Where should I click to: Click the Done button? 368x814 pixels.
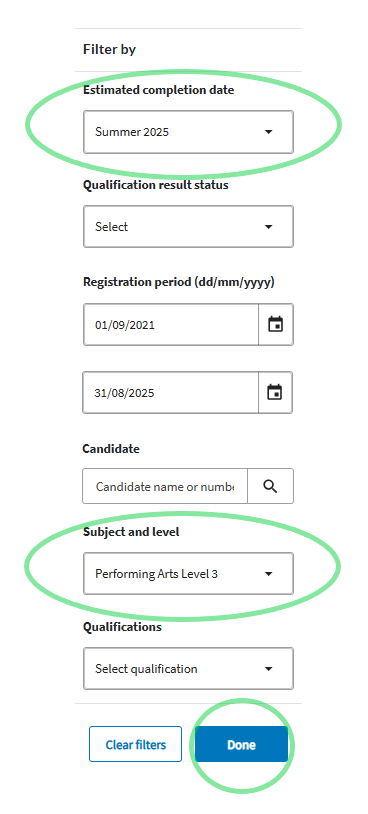[241, 744]
